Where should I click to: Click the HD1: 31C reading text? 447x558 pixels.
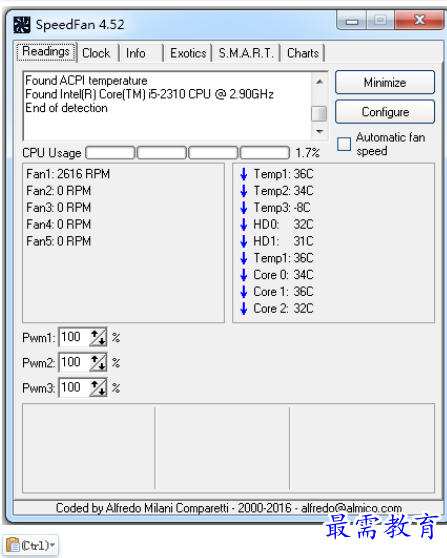click(x=283, y=241)
